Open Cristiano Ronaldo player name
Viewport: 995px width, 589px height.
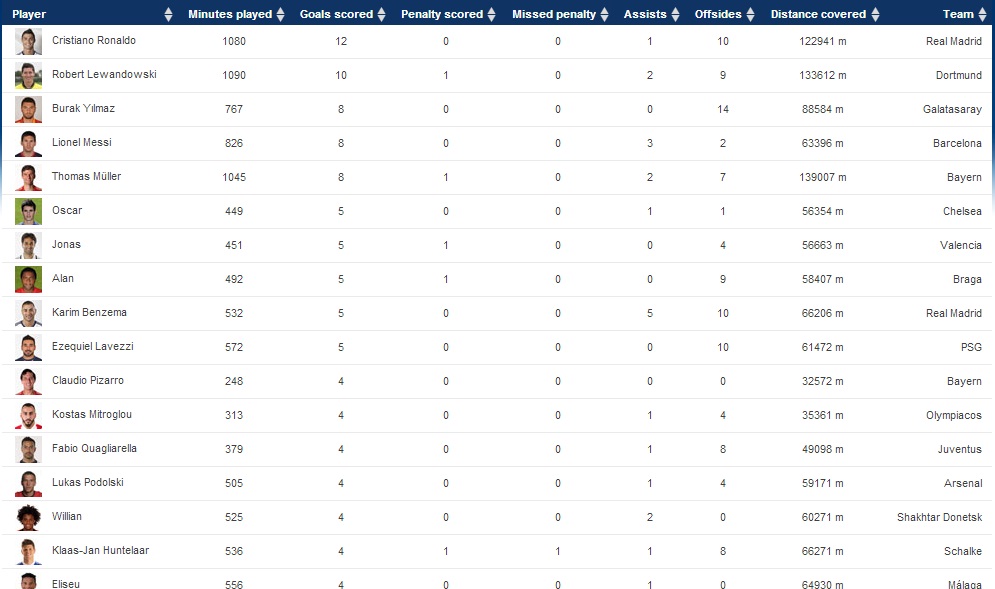[x=94, y=41]
